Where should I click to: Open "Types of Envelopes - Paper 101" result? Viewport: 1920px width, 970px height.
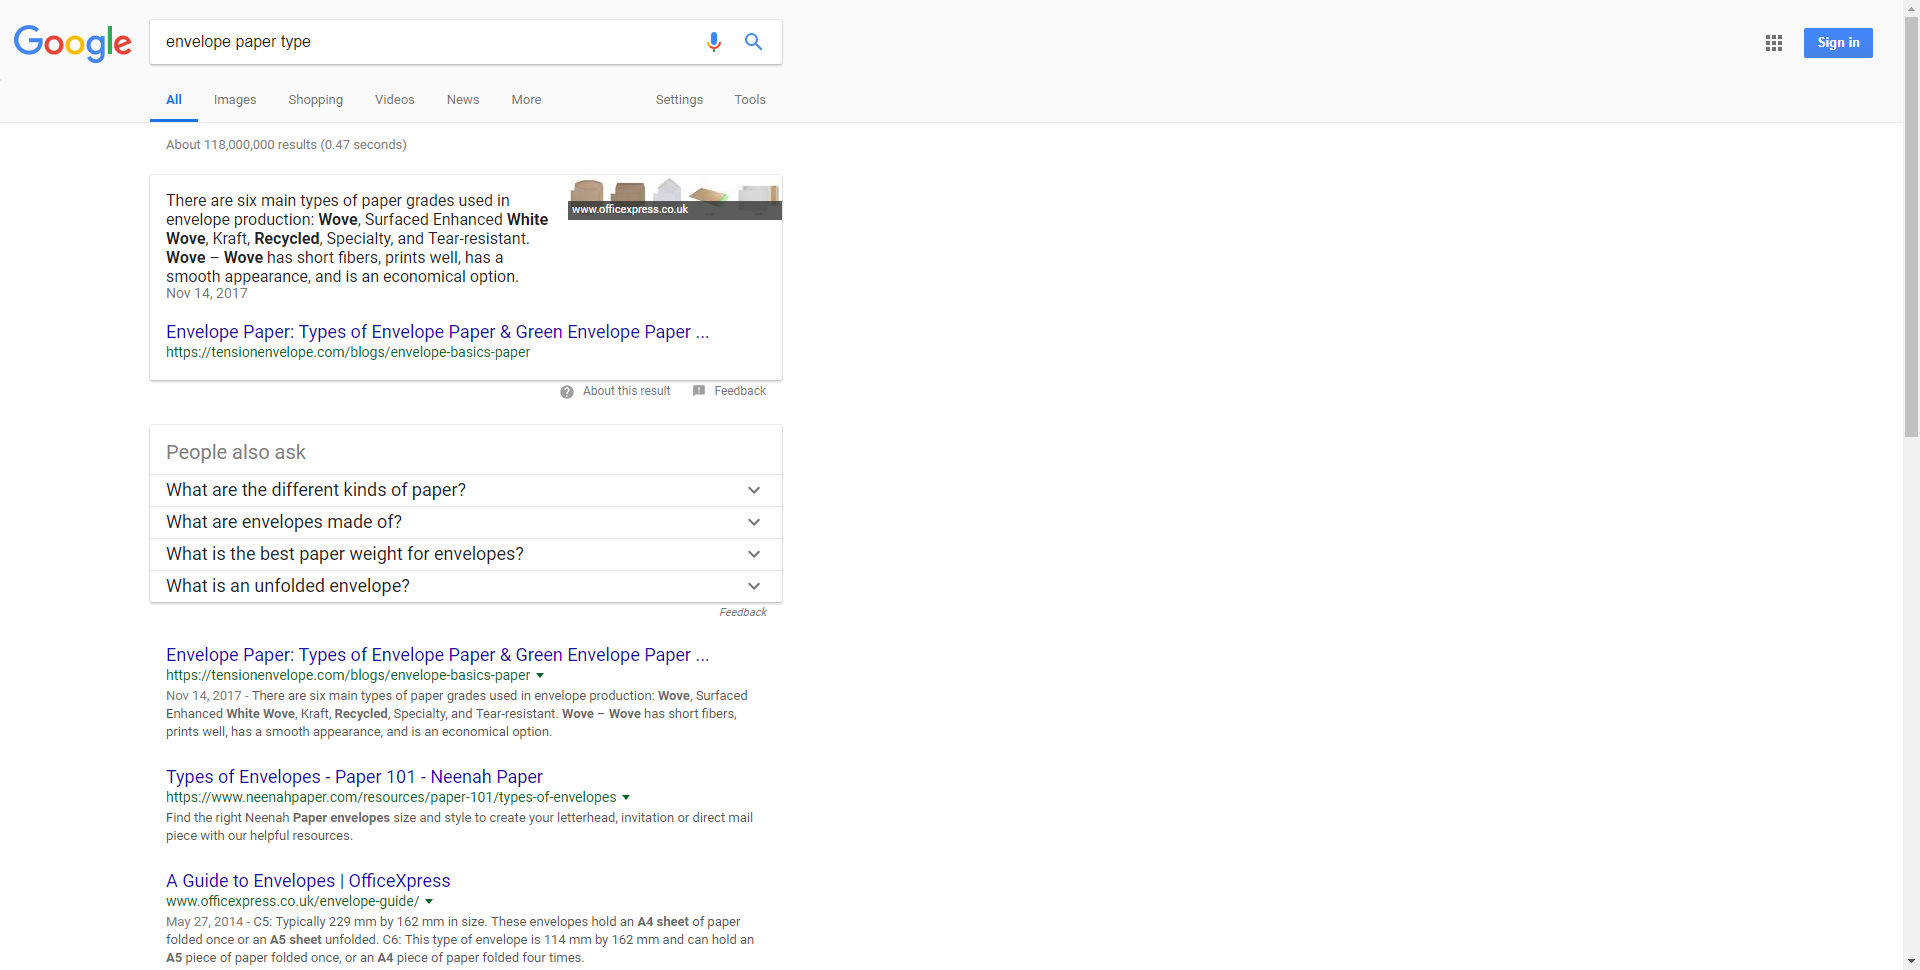click(354, 777)
